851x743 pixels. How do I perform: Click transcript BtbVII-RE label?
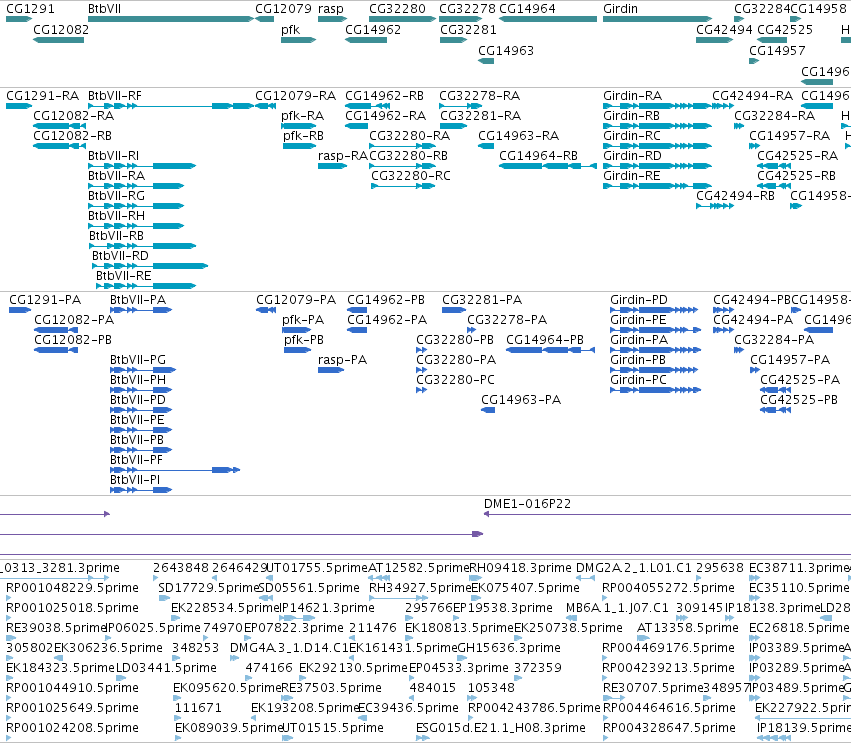[124, 275]
